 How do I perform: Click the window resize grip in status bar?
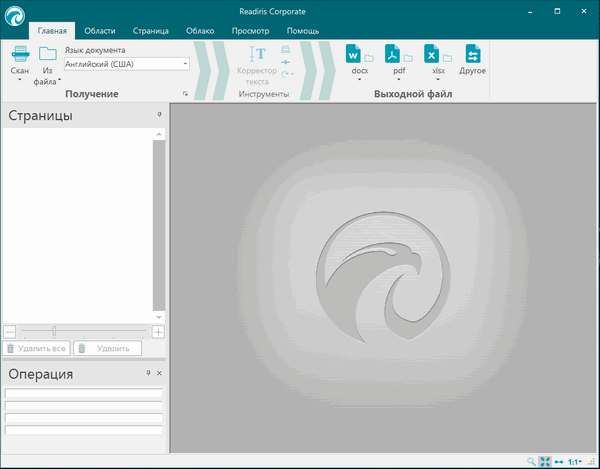coord(592,462)
